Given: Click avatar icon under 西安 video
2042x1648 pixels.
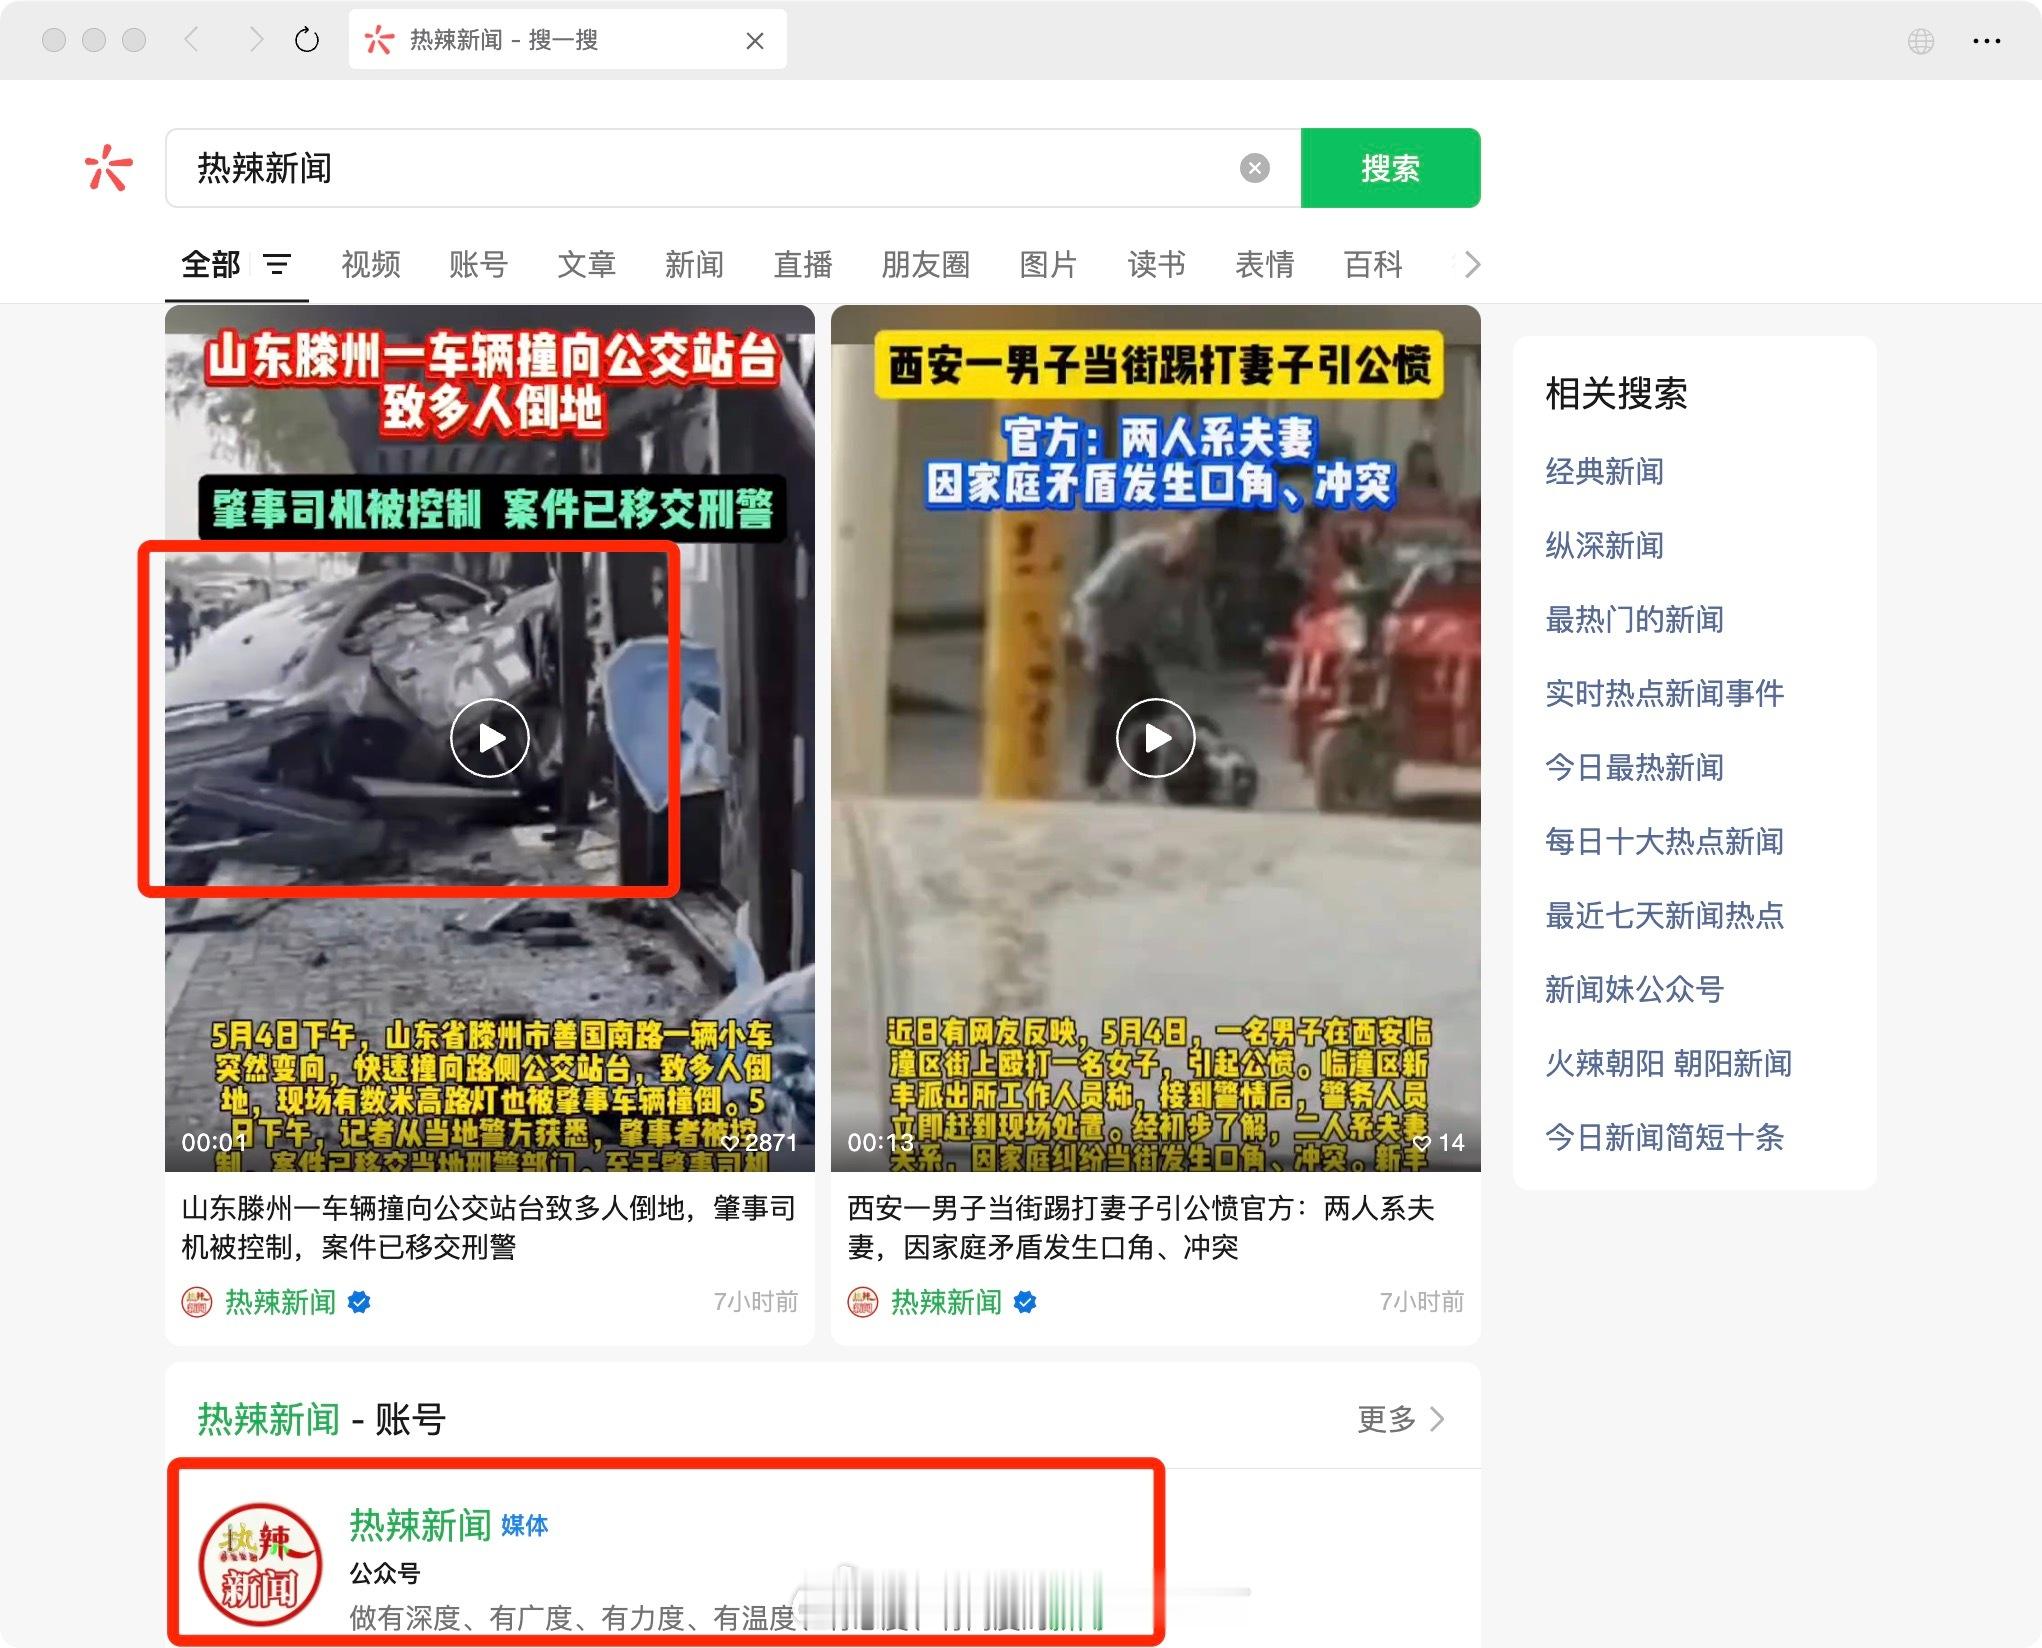Looking at the screenshot, I should (x=862, y=1302).
